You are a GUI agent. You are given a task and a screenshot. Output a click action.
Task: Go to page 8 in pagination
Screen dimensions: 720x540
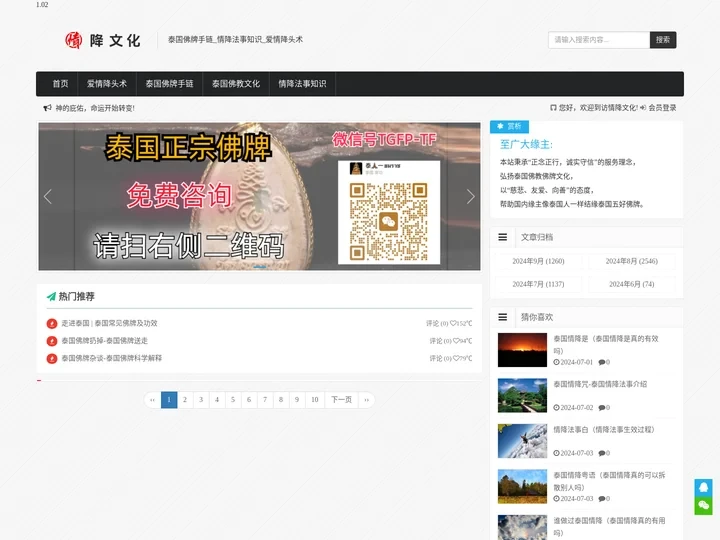[281, 400]
